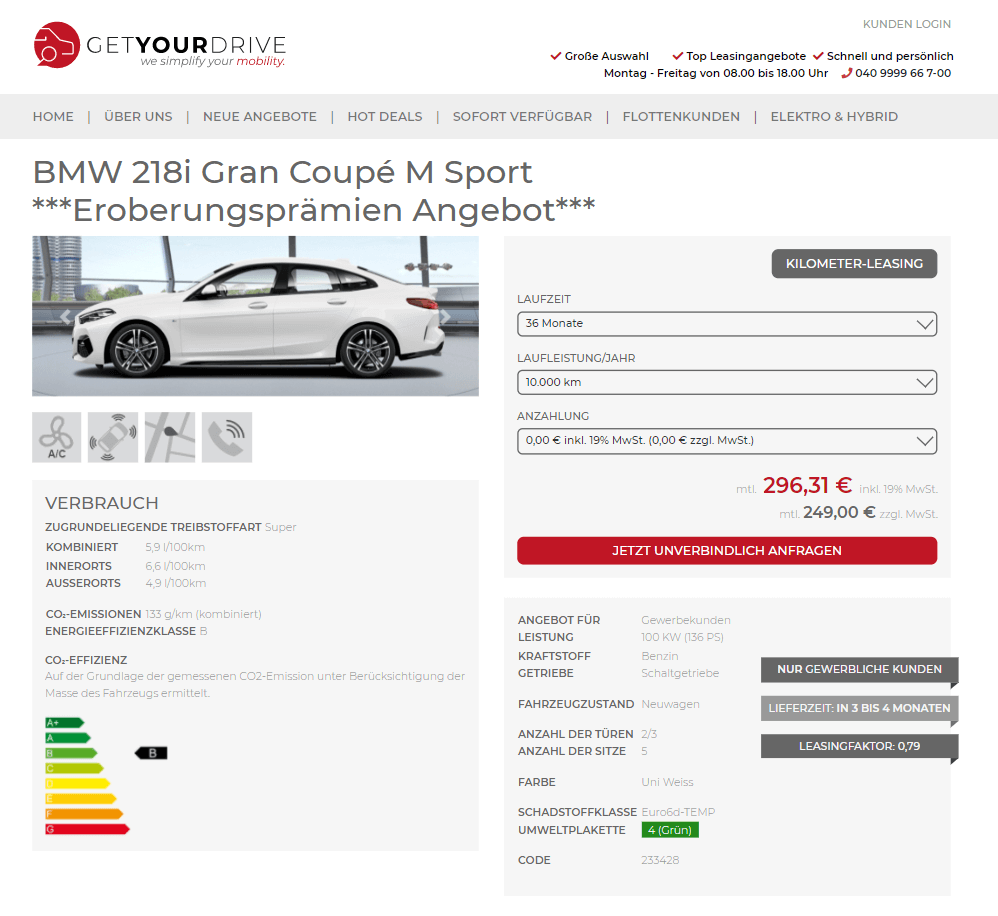This screenshot has height=916, width=998.
Task: Click the 249,00 € net price
Action: click(839, 512)
